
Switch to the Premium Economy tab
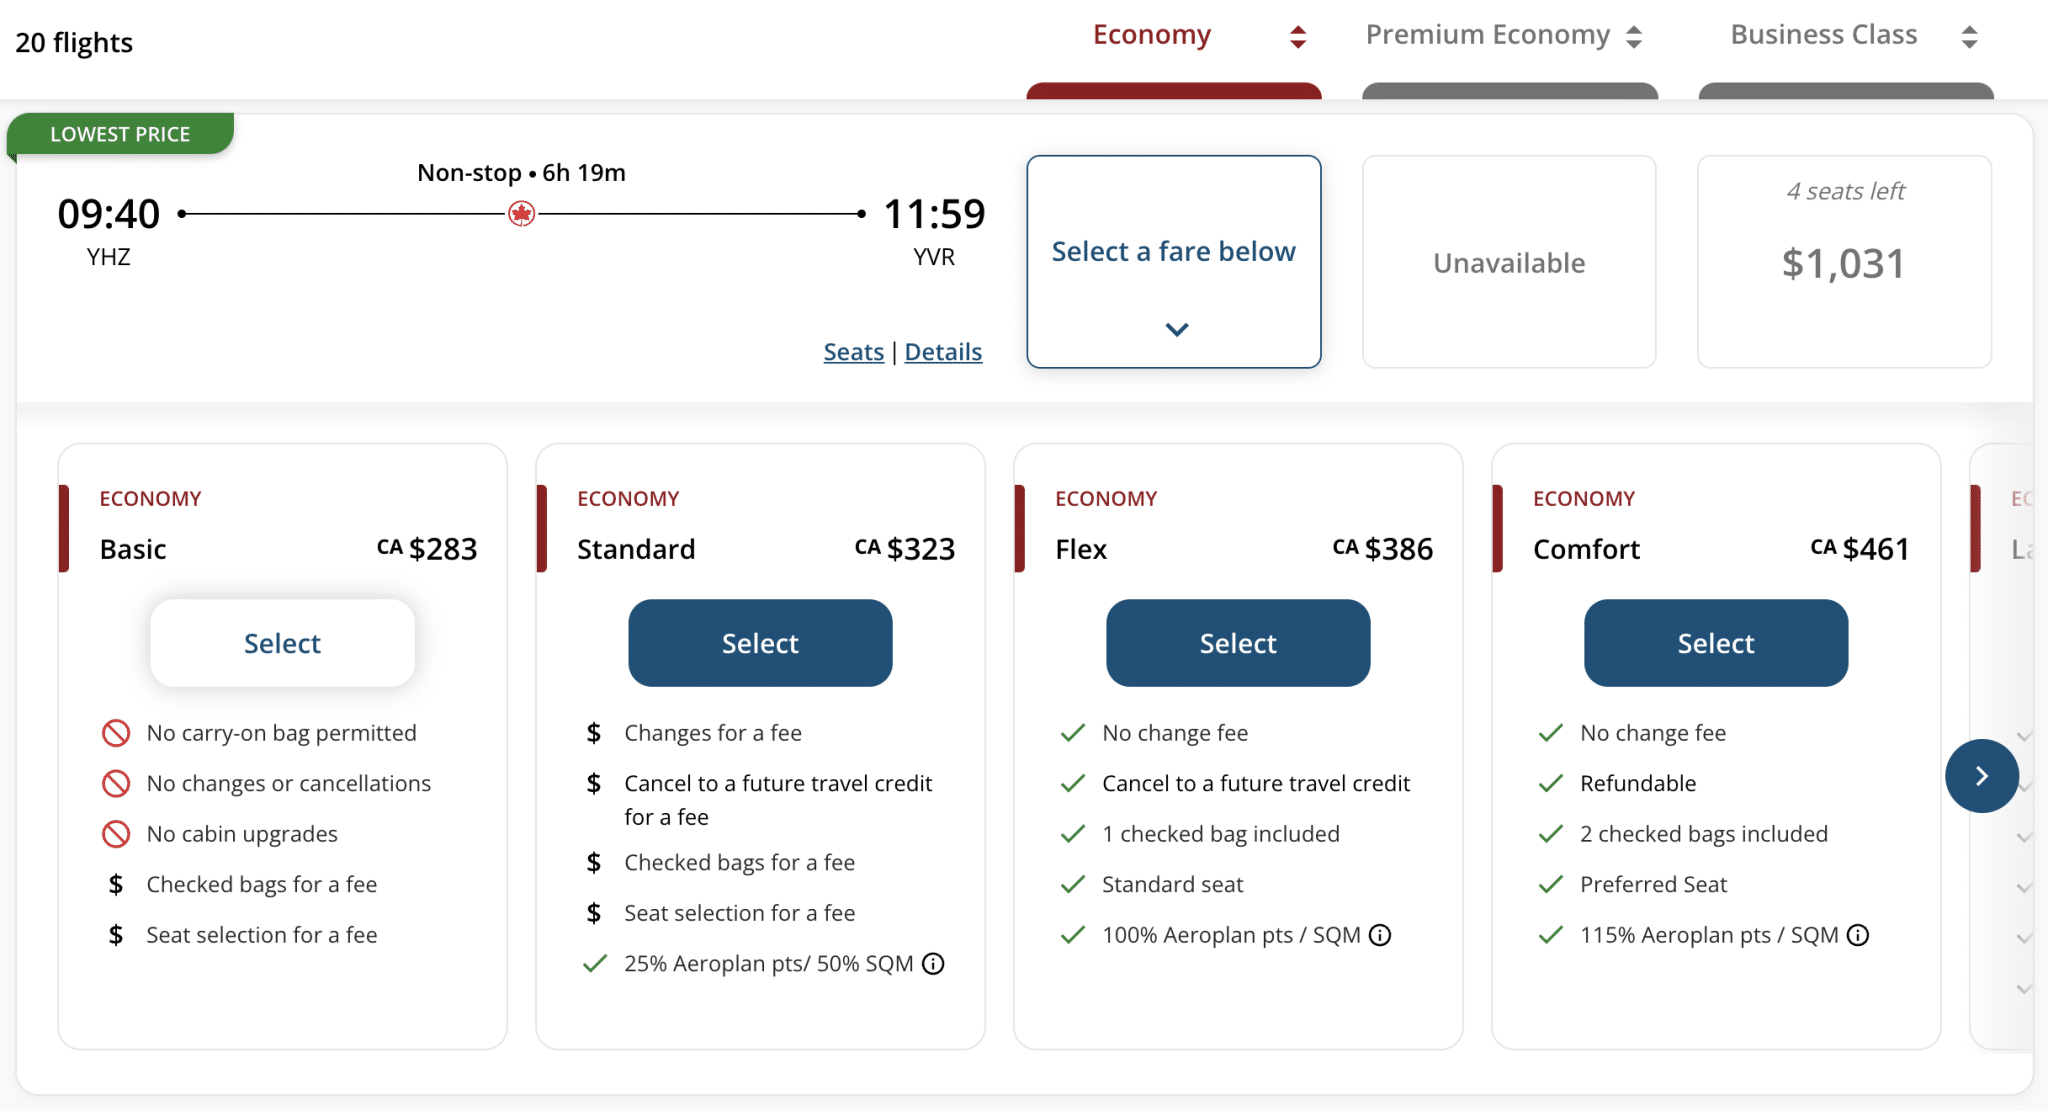(1487, 35)
